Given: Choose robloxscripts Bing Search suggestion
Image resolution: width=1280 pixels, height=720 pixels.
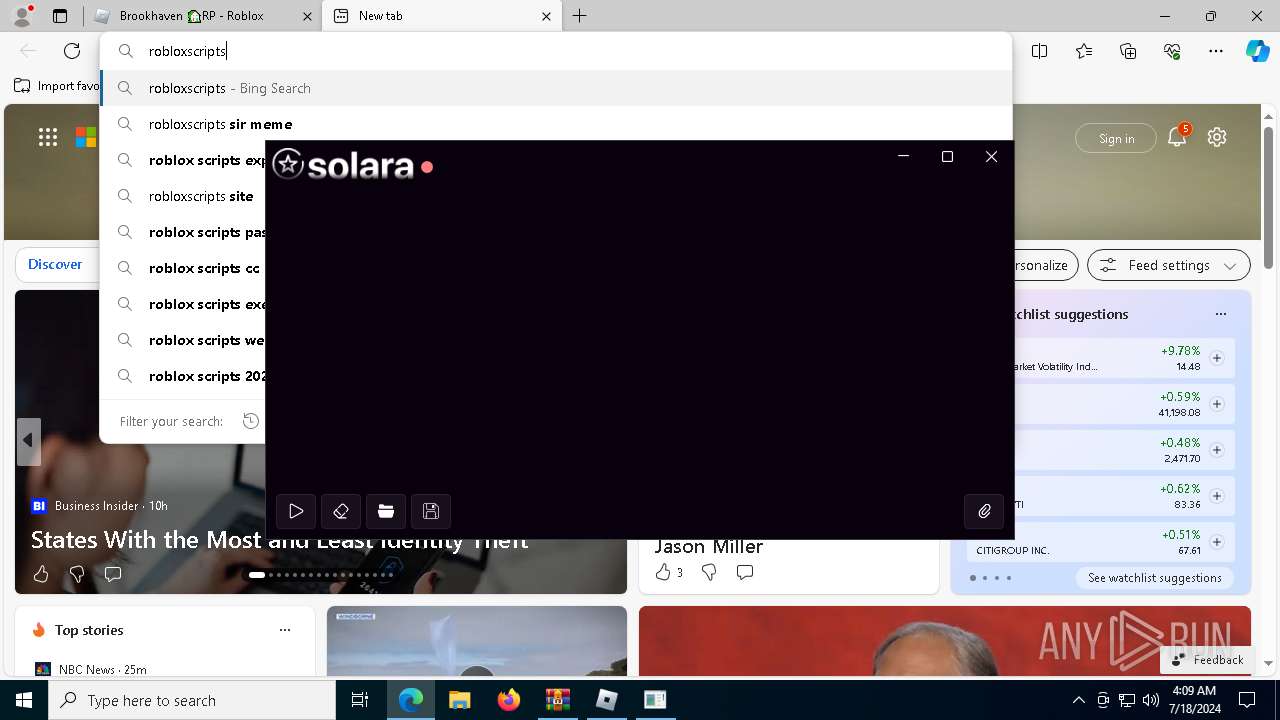Looking at the screenshot, I should pyautogui.click(x=557, y=88).
